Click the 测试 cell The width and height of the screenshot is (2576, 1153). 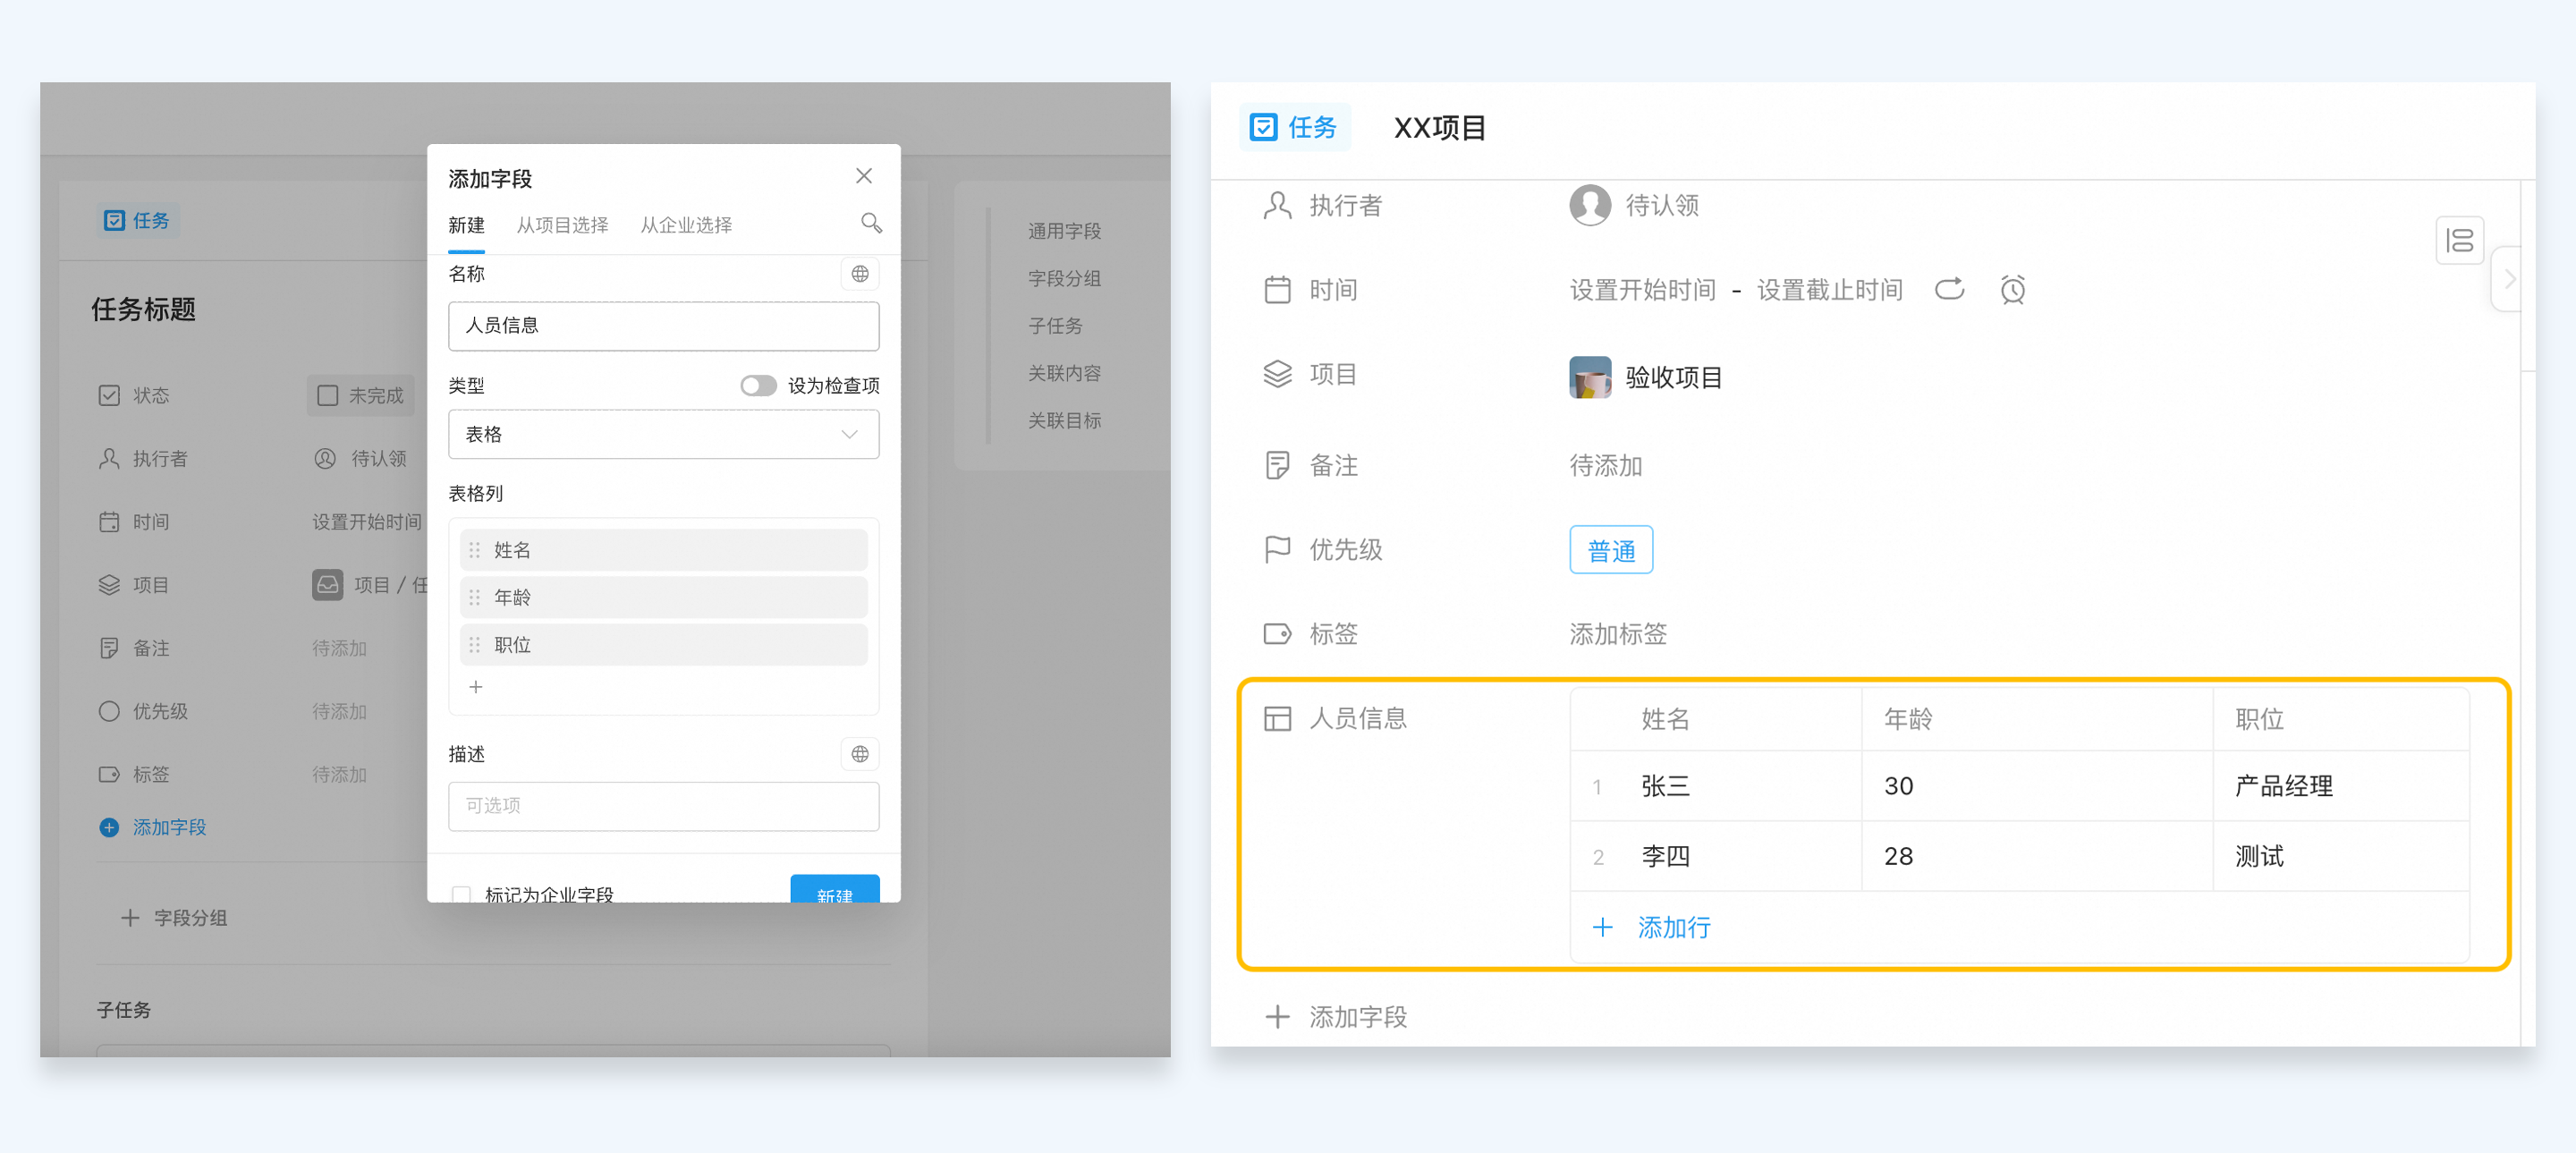[2341, 856]
